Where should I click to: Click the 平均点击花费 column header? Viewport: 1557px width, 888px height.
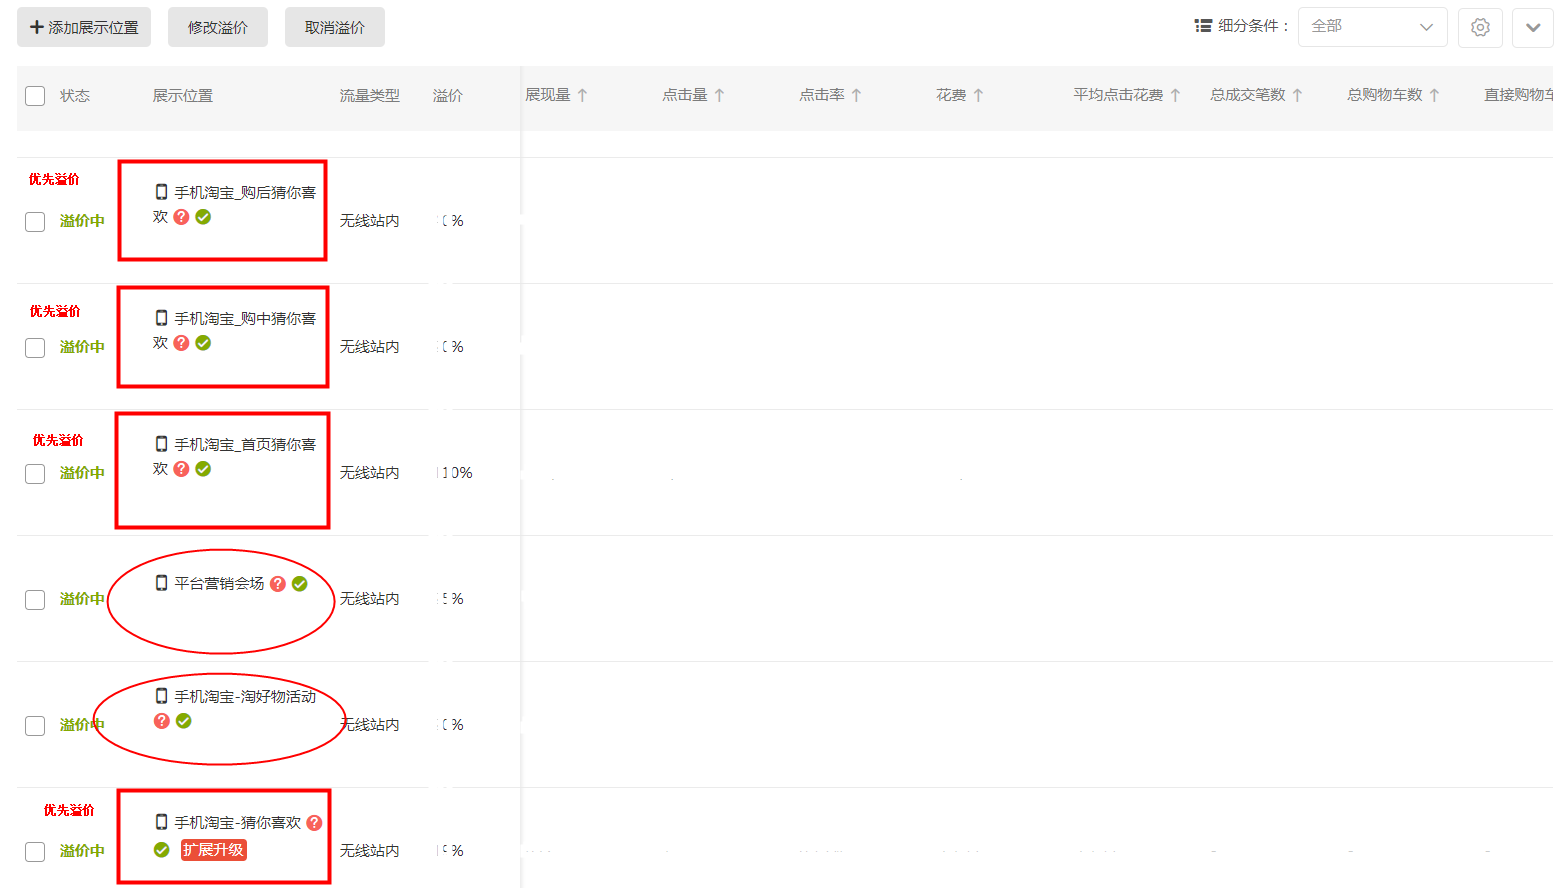click(1117, 95)
